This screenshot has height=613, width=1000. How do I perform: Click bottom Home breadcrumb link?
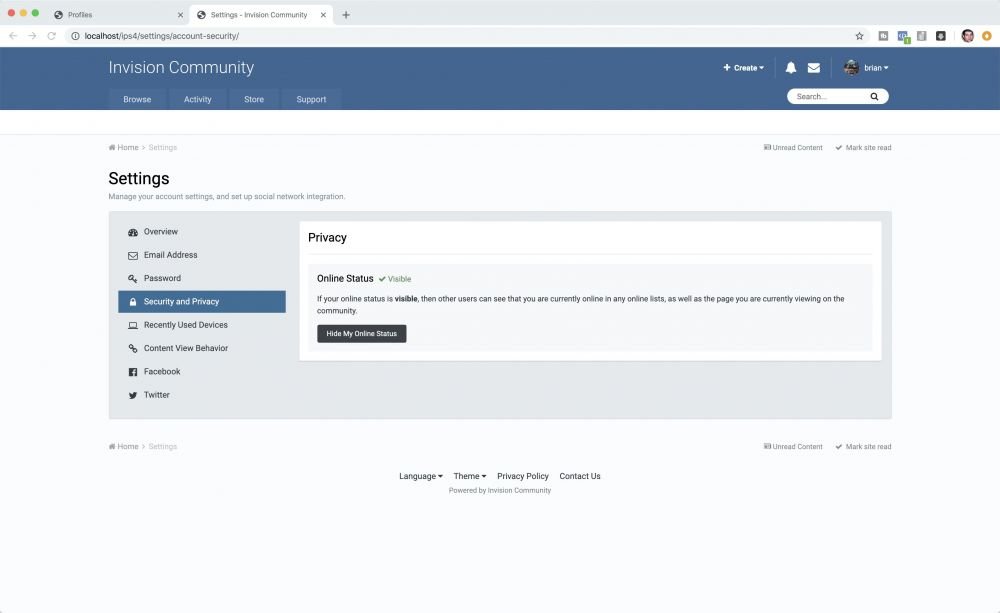(x=124, y=447)
